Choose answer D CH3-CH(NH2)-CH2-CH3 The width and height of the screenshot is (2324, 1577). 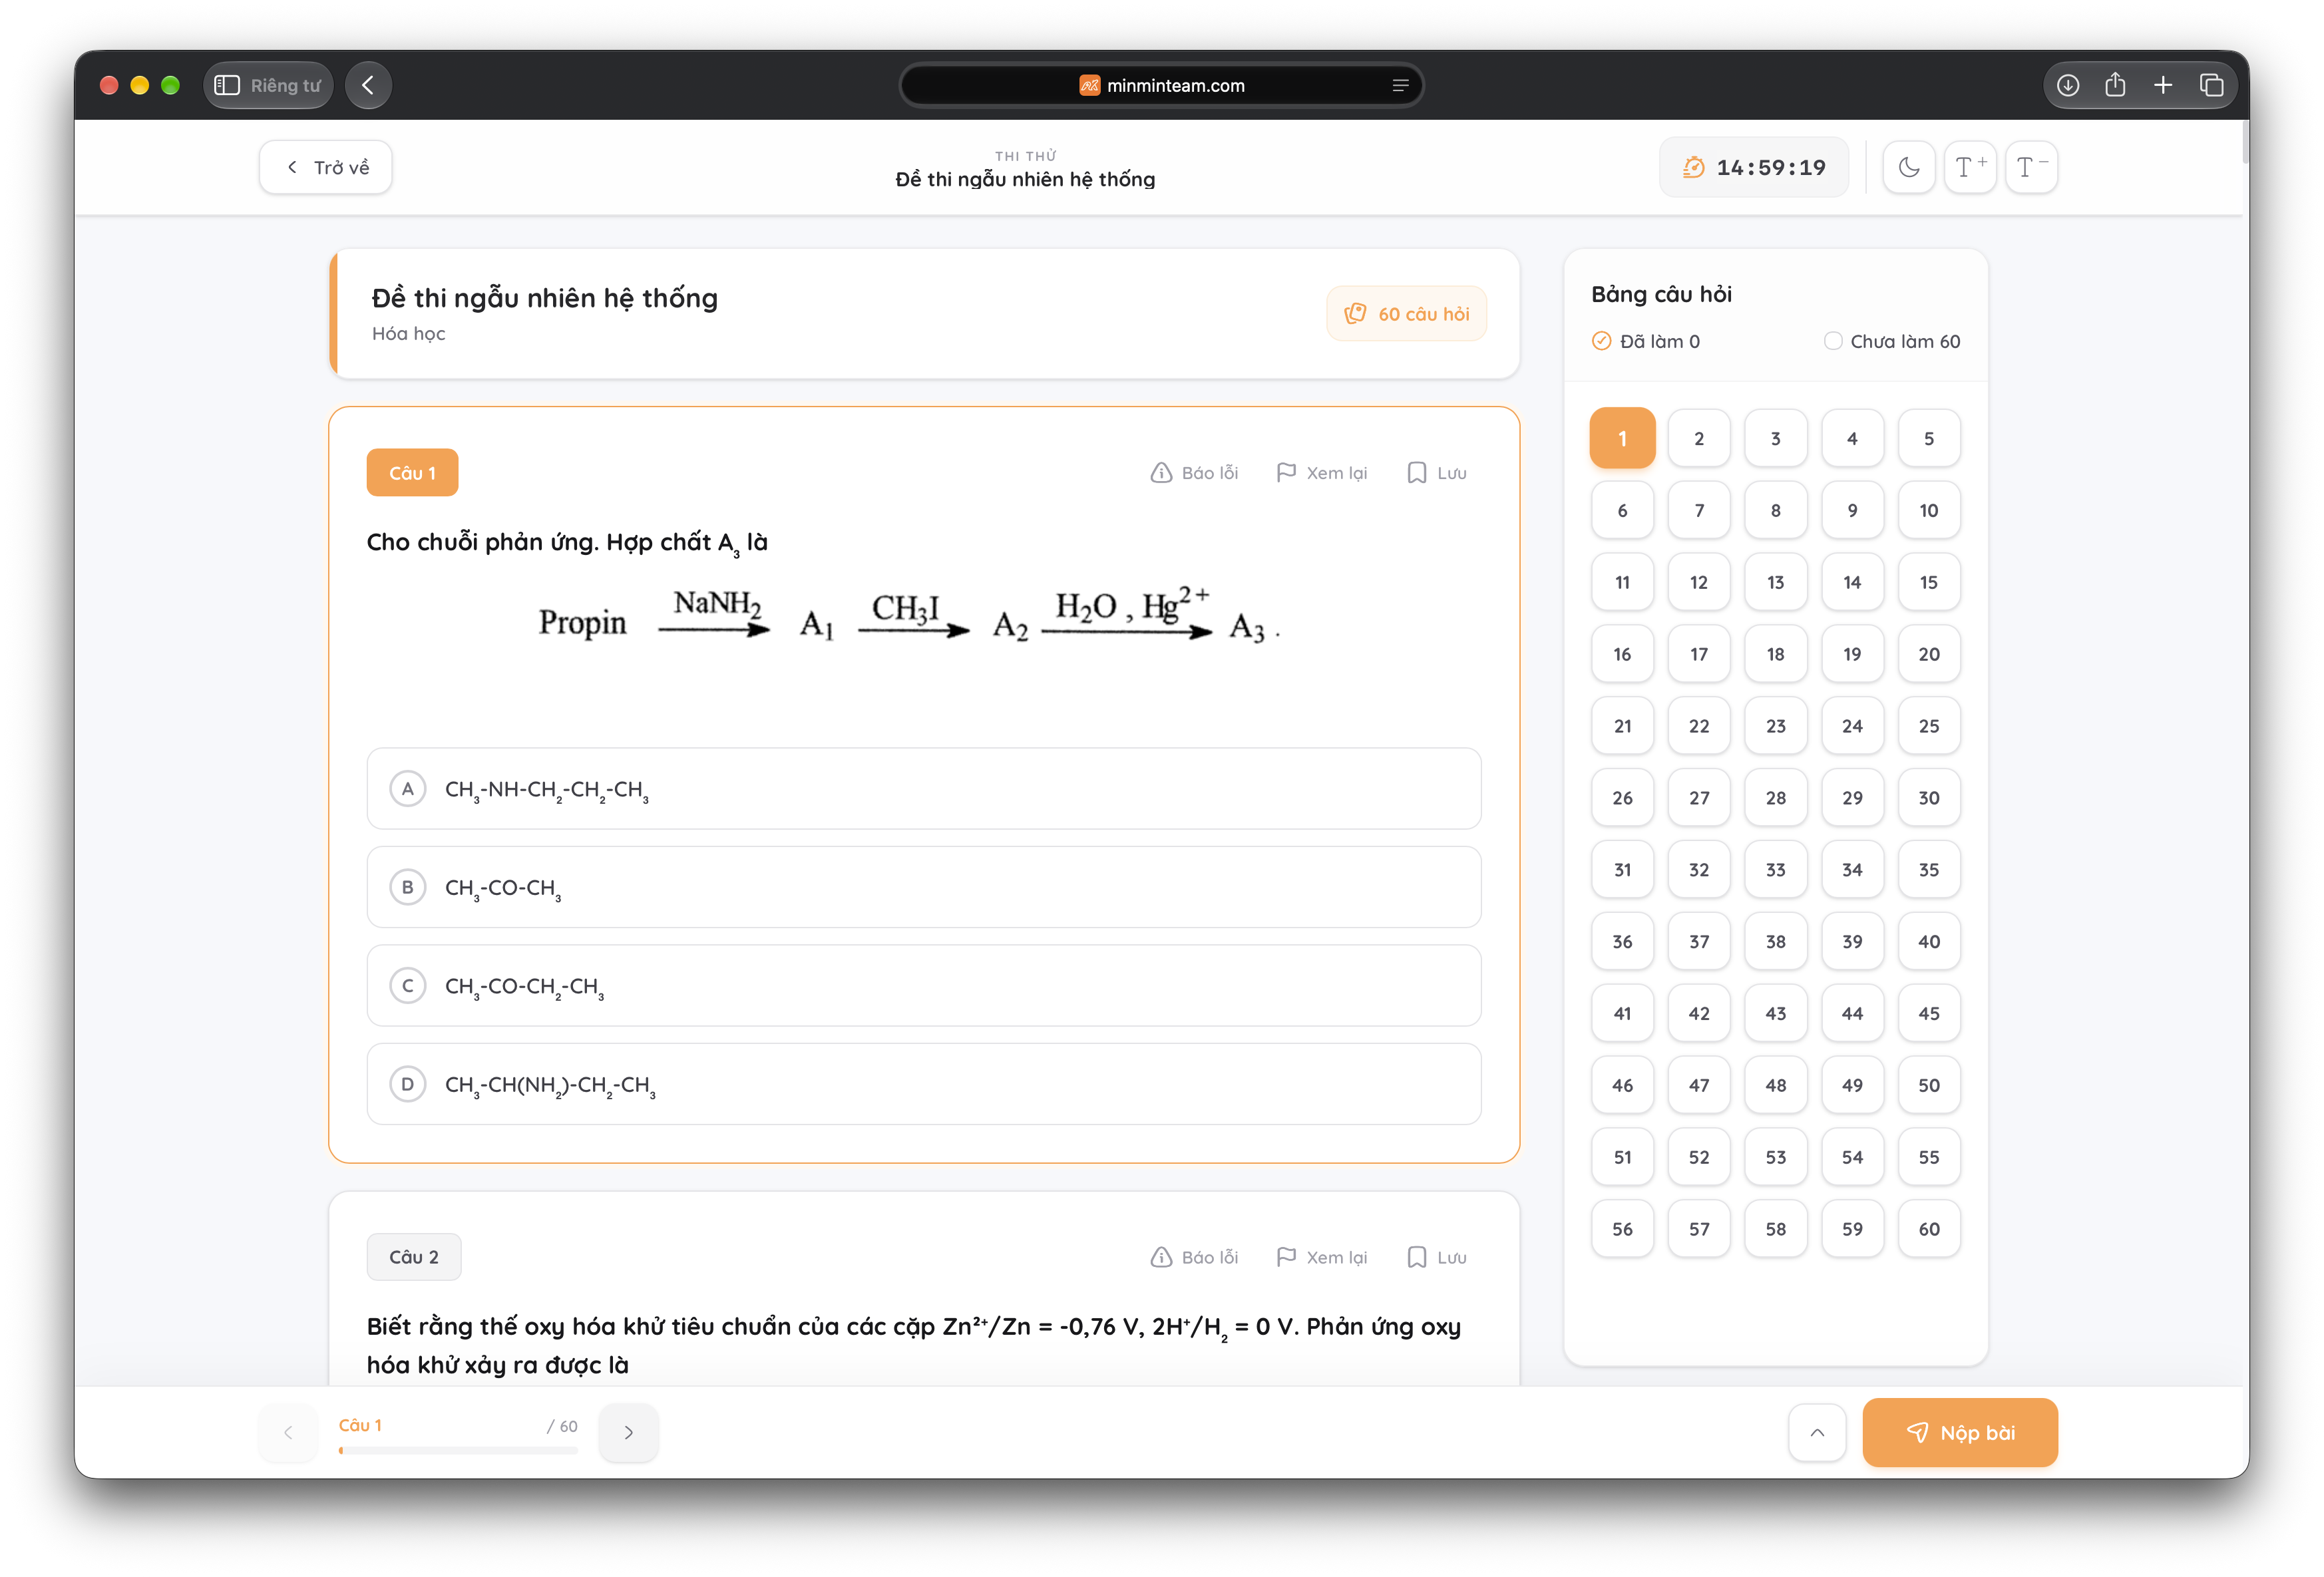coord(923,1084)
